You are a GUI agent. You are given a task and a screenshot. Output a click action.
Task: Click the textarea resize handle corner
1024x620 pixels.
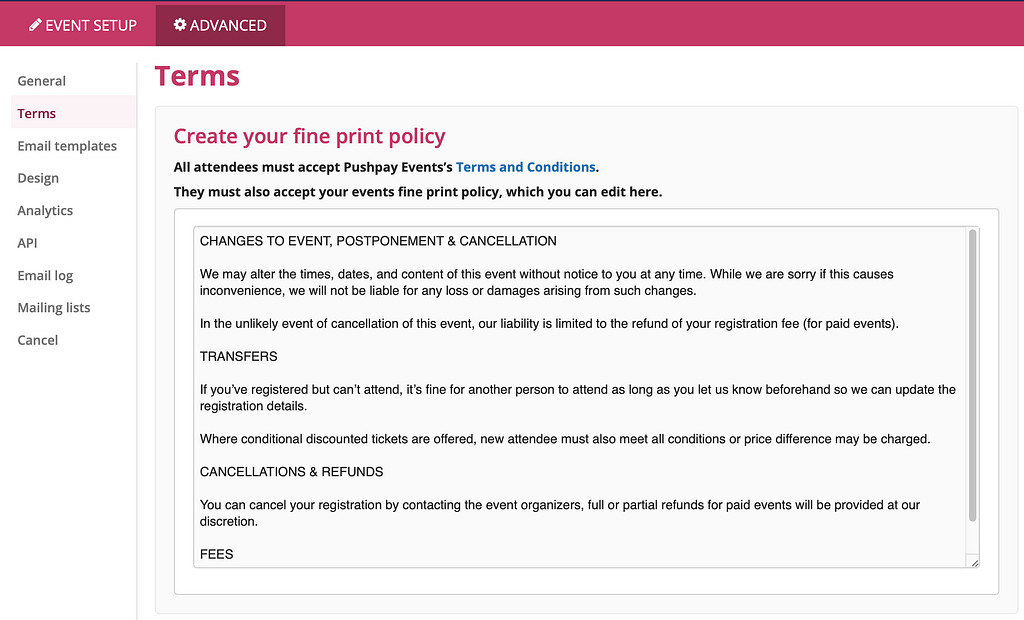(973, 562)
